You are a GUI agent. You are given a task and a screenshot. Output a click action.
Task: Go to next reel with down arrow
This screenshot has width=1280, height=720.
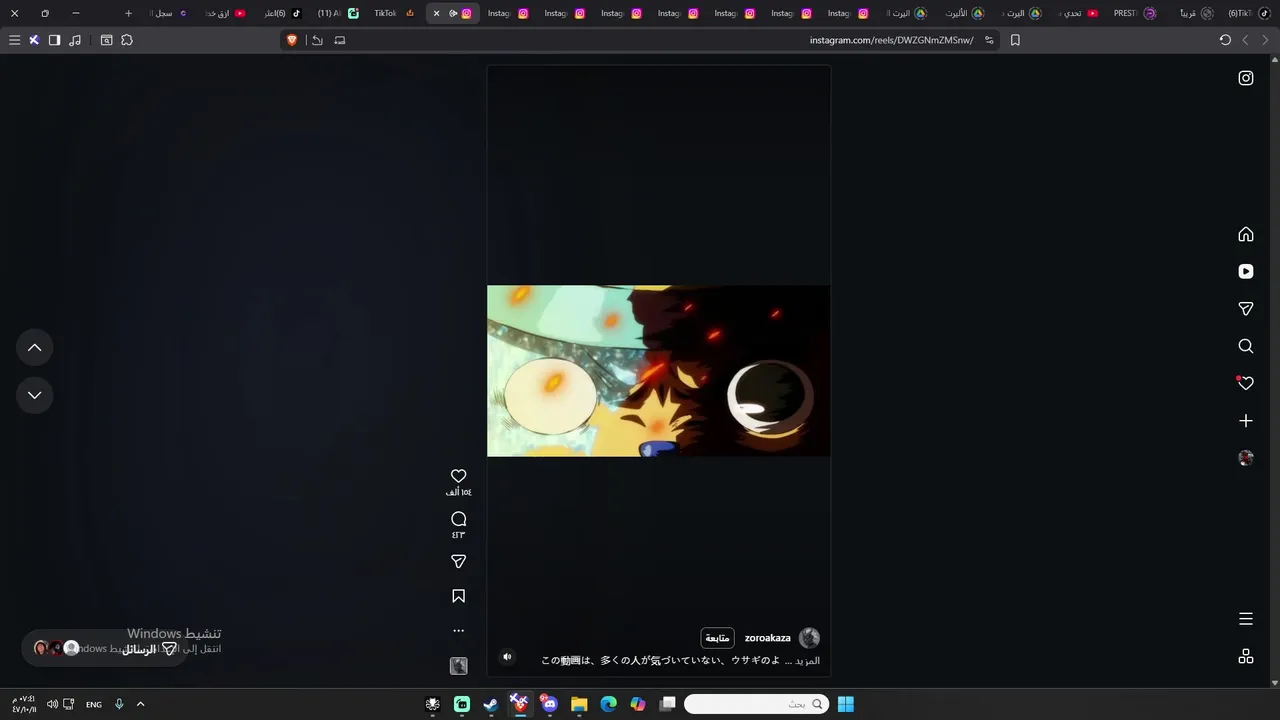(35, 395)
